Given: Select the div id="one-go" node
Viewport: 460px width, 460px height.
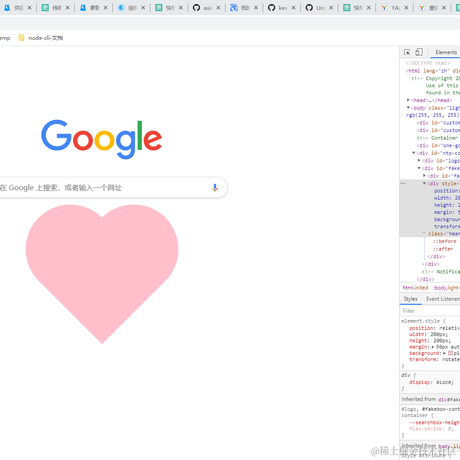Looking at the screenshot, I should click(x=438, y=146).
